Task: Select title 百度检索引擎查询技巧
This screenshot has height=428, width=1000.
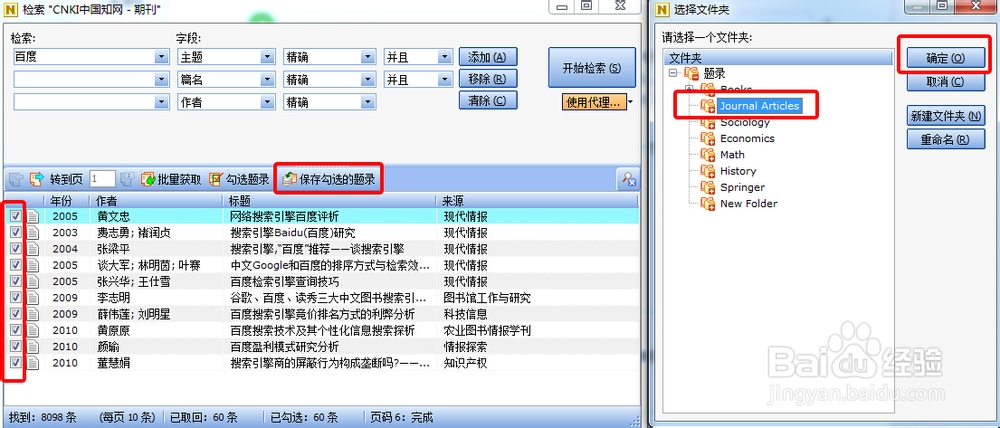Action: click(x=284, y=281)
